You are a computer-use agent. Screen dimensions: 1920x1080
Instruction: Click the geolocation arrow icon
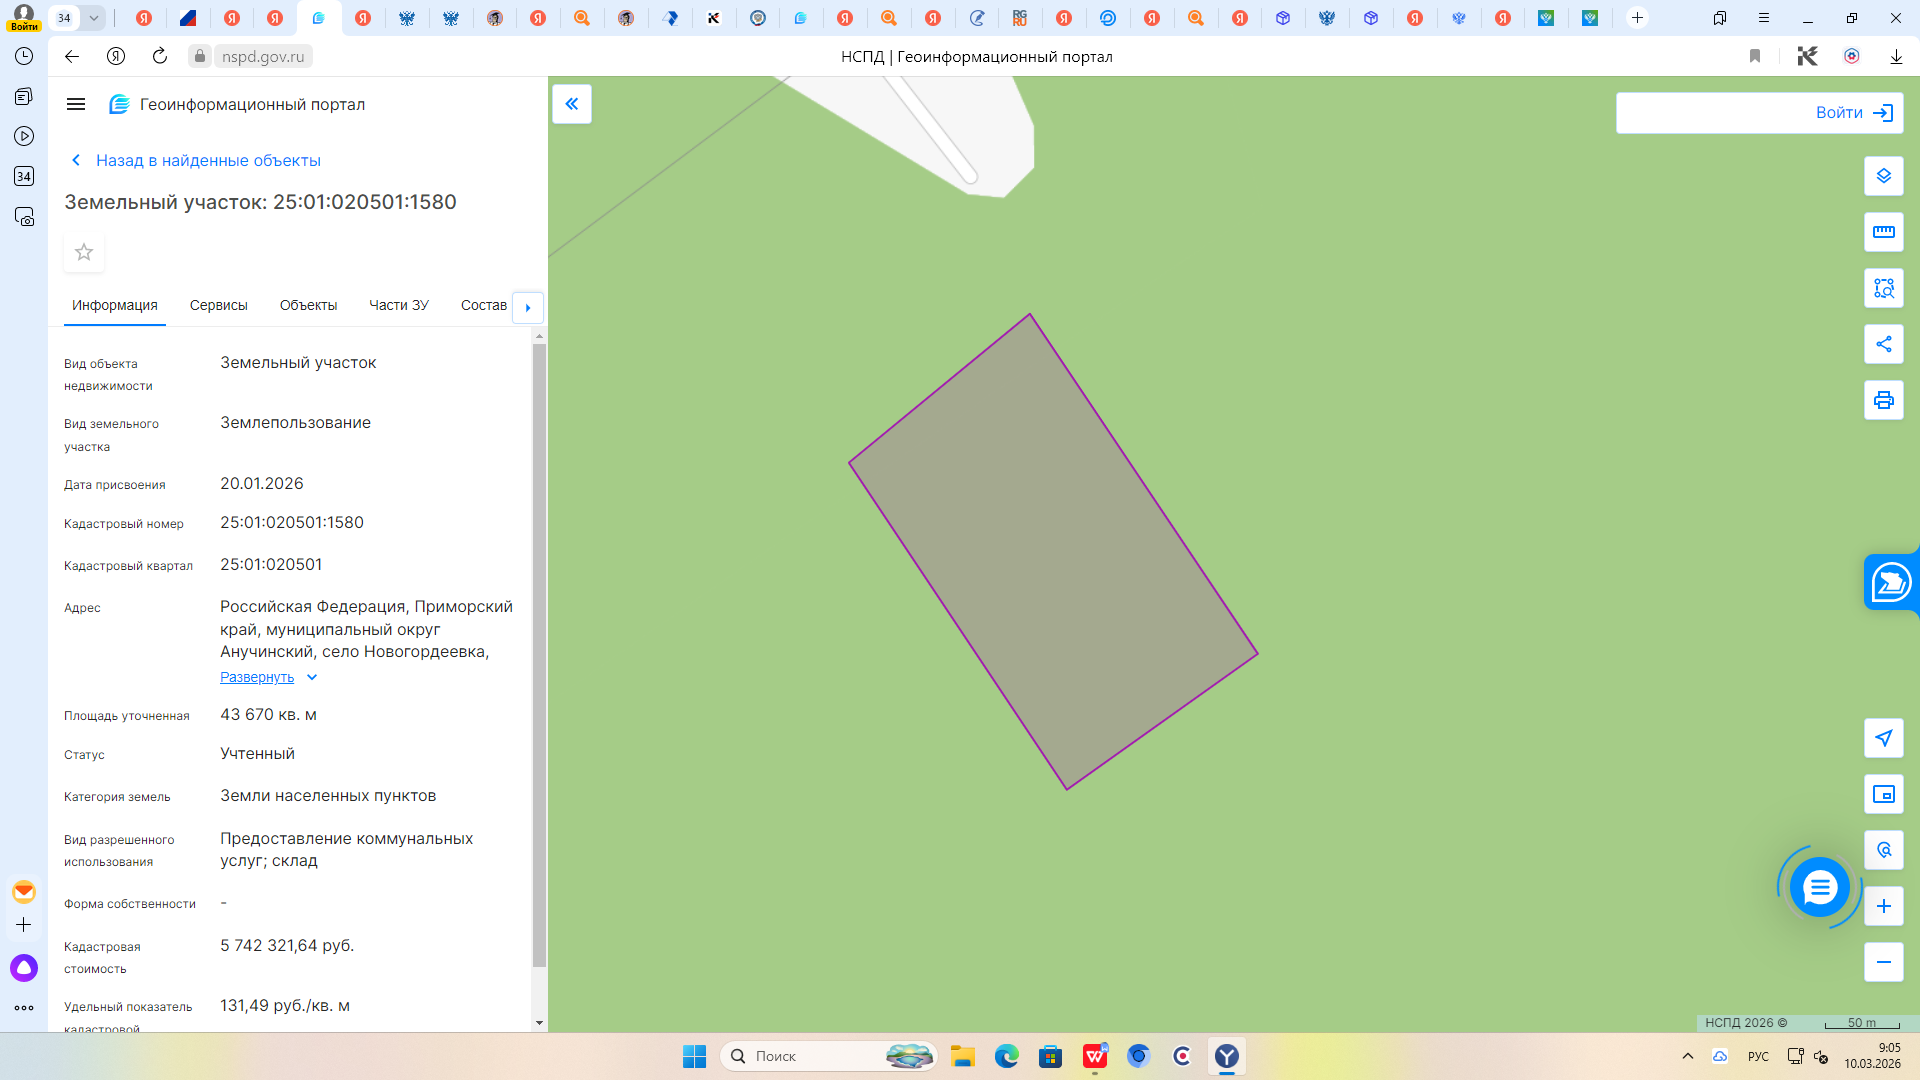1883,738
